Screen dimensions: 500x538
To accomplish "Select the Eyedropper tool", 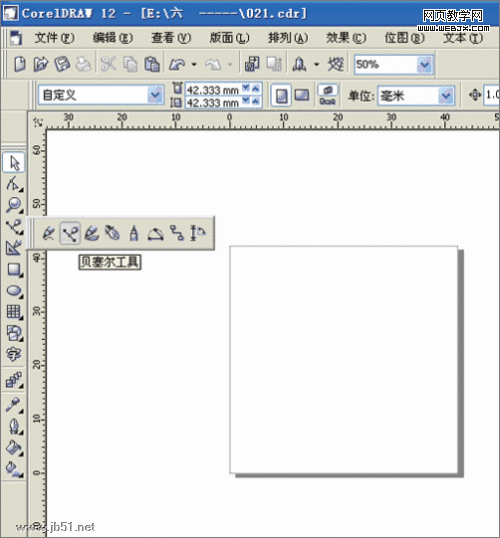I will tap(14, 405).
